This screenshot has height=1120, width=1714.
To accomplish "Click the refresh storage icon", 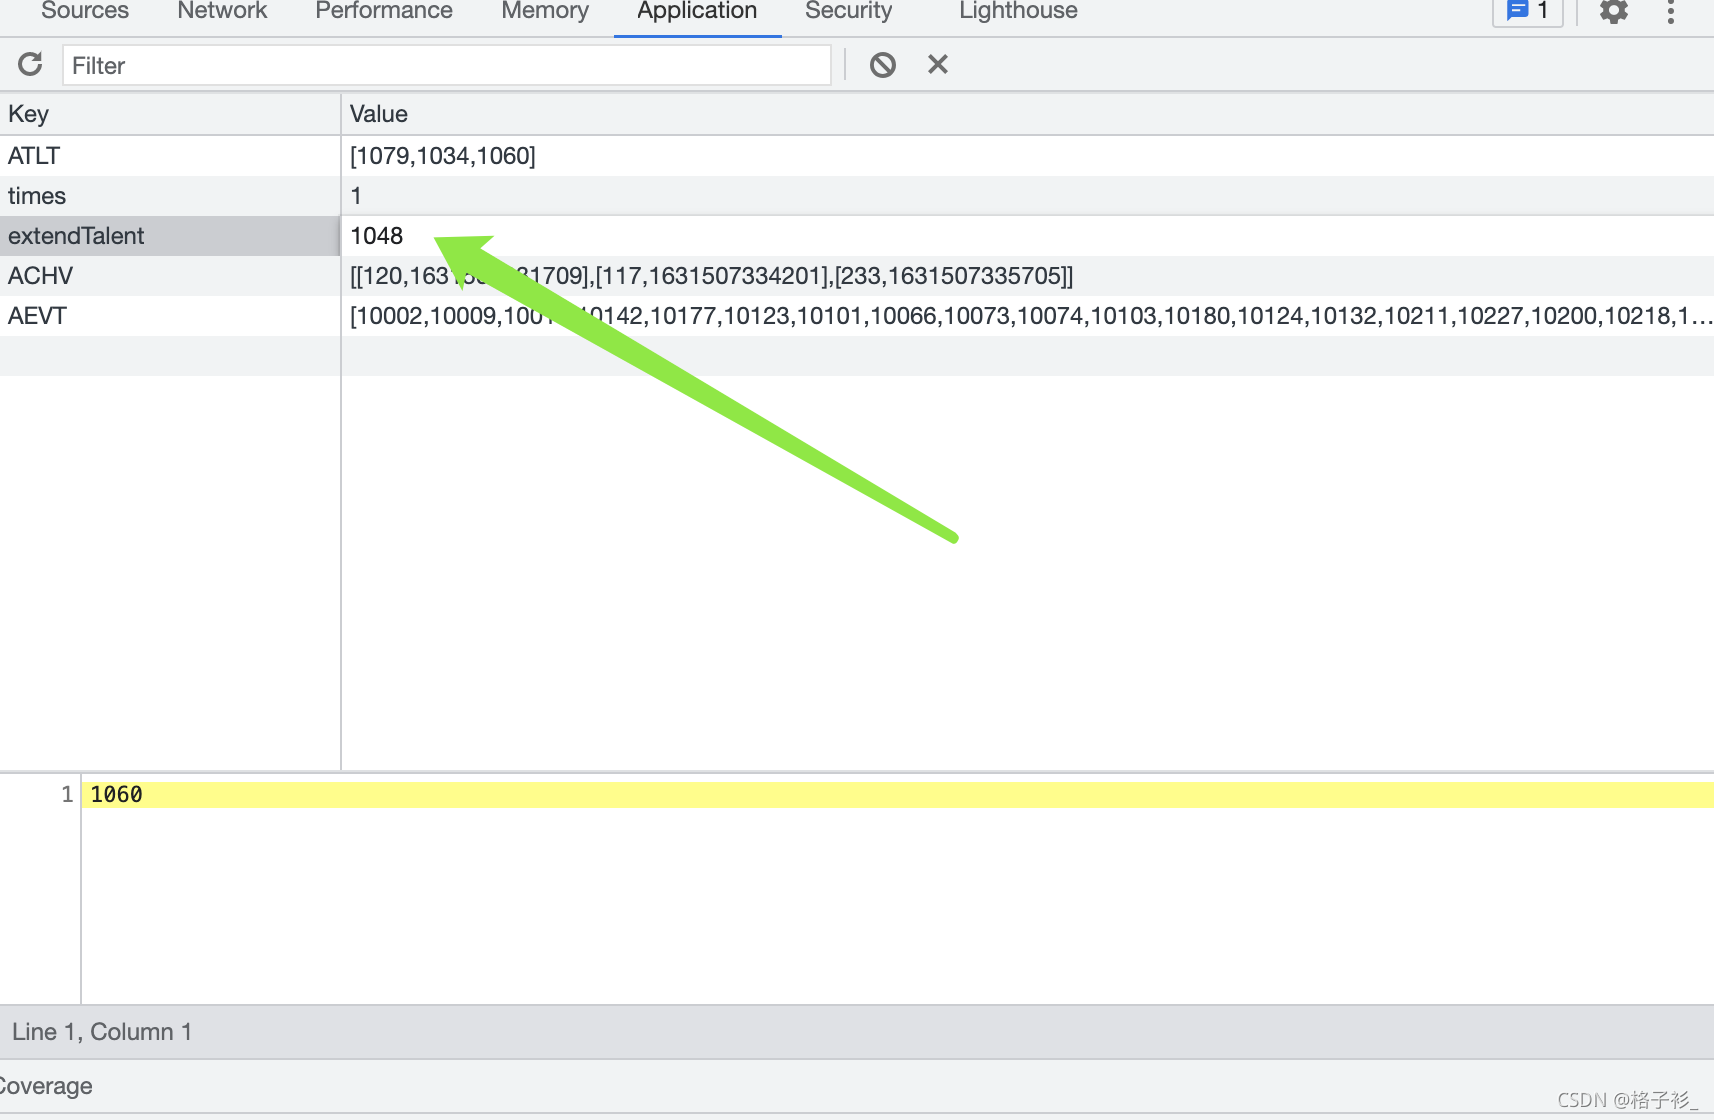I will (x=30, y=65).
